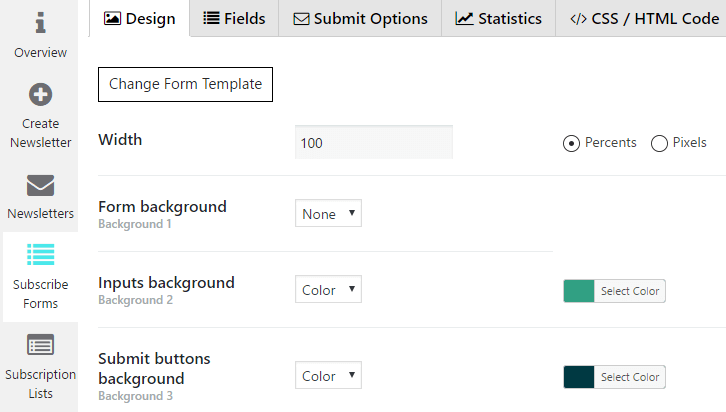
Task: Open the Subscription Lists icon
Action: click(41, 344)
